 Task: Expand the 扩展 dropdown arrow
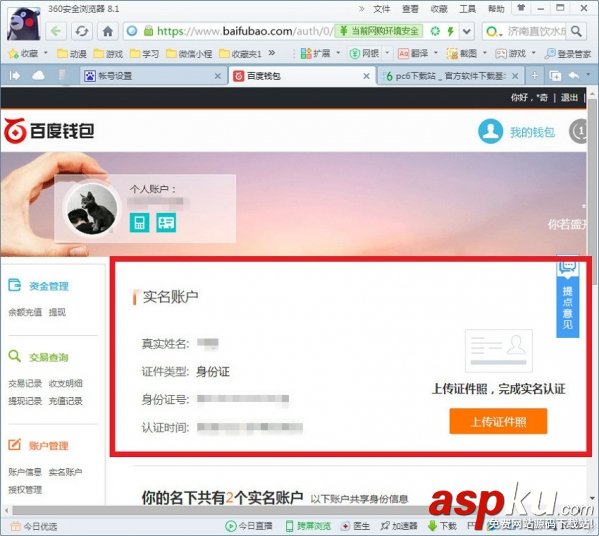click(338, 53)
